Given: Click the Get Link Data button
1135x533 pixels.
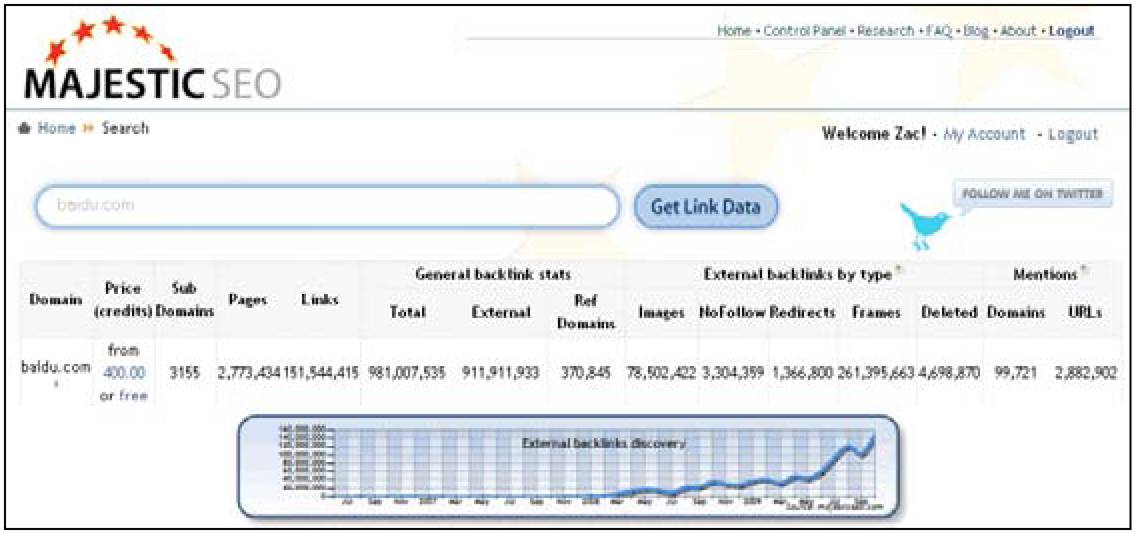Looking at the screenshot, I should (x=706, y=207).
